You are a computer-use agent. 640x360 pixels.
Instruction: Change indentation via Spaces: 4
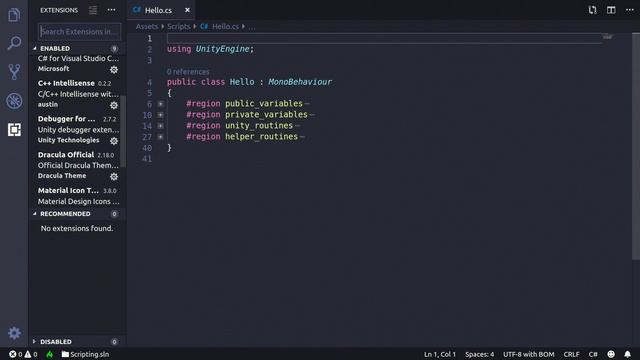480,354
